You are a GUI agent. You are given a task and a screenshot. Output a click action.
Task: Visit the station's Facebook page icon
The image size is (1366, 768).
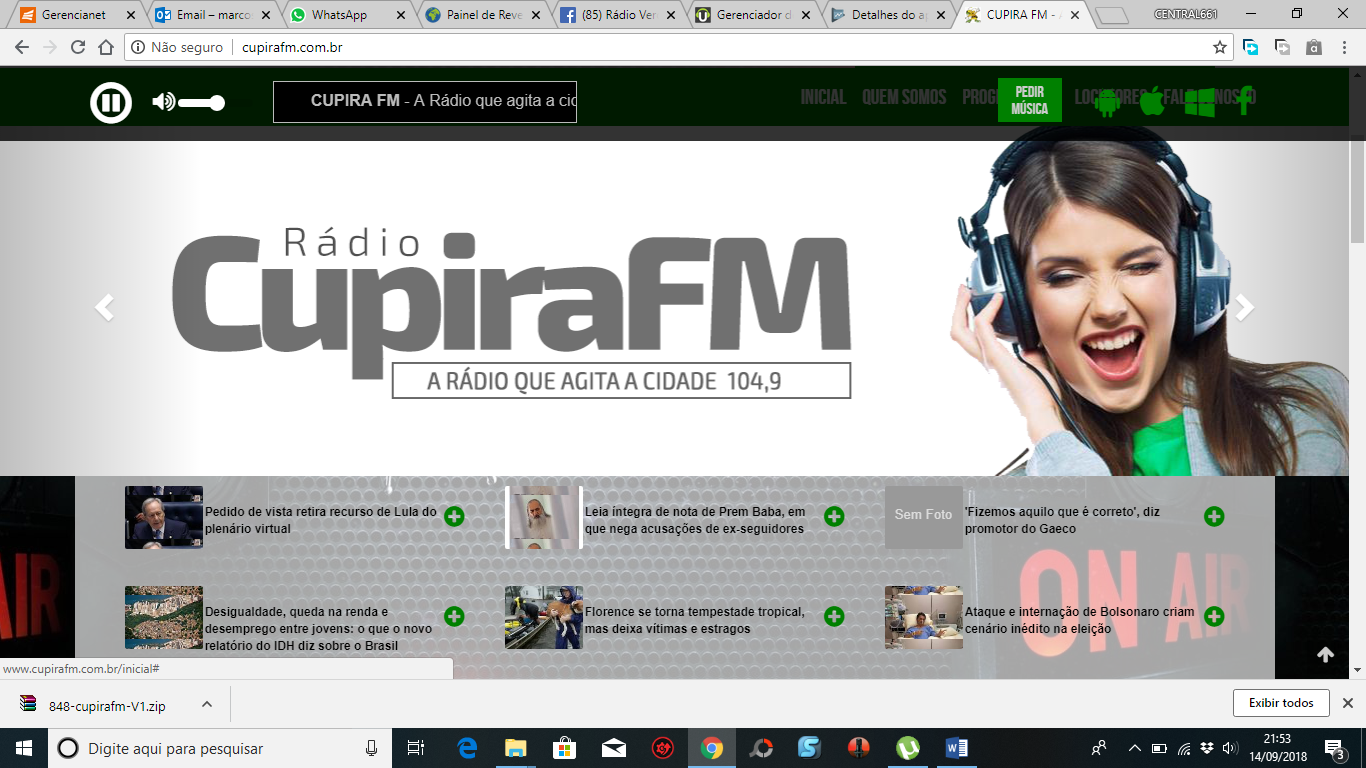[1244, 101]
